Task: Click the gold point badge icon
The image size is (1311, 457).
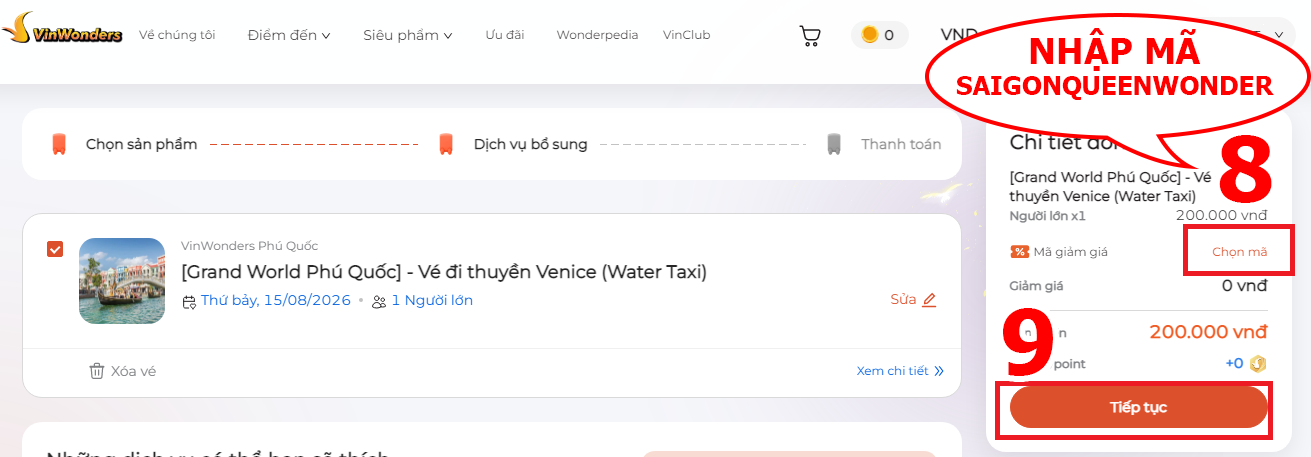Action: point(1259,363)
